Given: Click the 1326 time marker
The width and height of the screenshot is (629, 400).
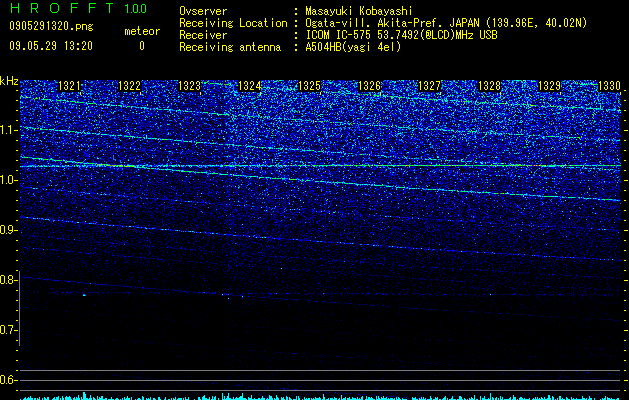Looking at the screenshot, I should [x=369, y=86].
